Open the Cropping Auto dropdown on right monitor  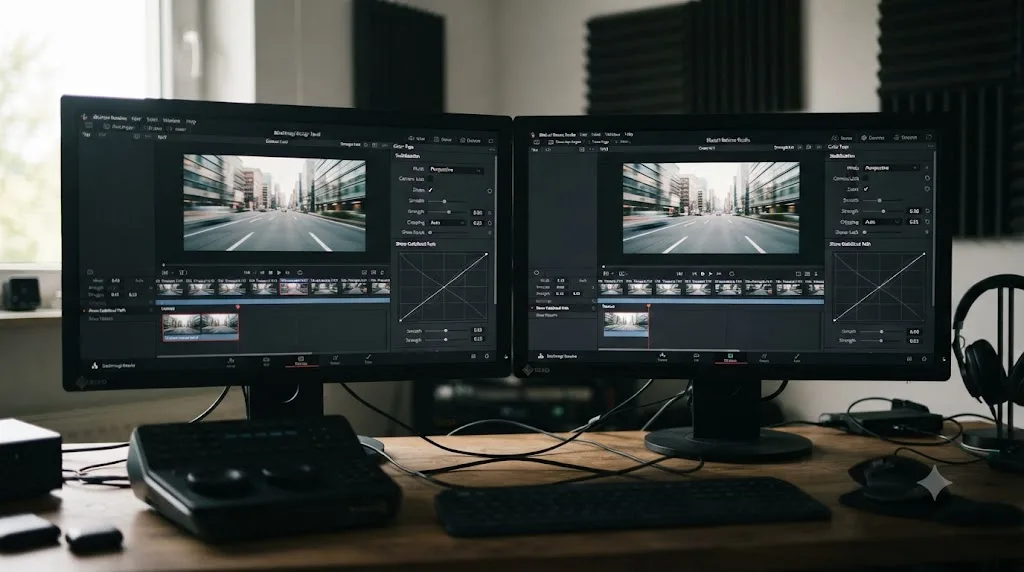tap(882, 222)
